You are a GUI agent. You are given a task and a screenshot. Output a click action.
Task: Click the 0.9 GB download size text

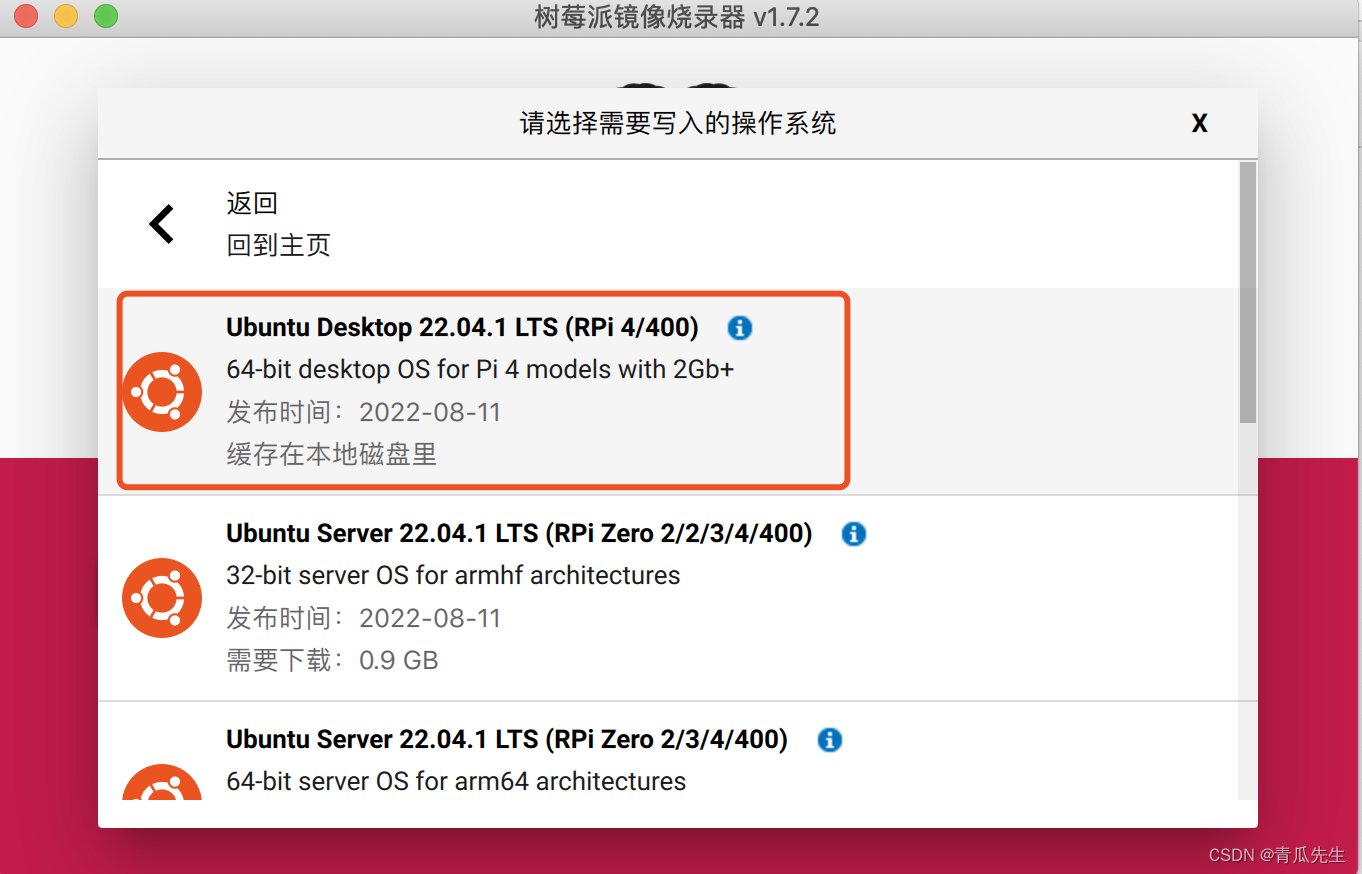(x=398, y=660)
